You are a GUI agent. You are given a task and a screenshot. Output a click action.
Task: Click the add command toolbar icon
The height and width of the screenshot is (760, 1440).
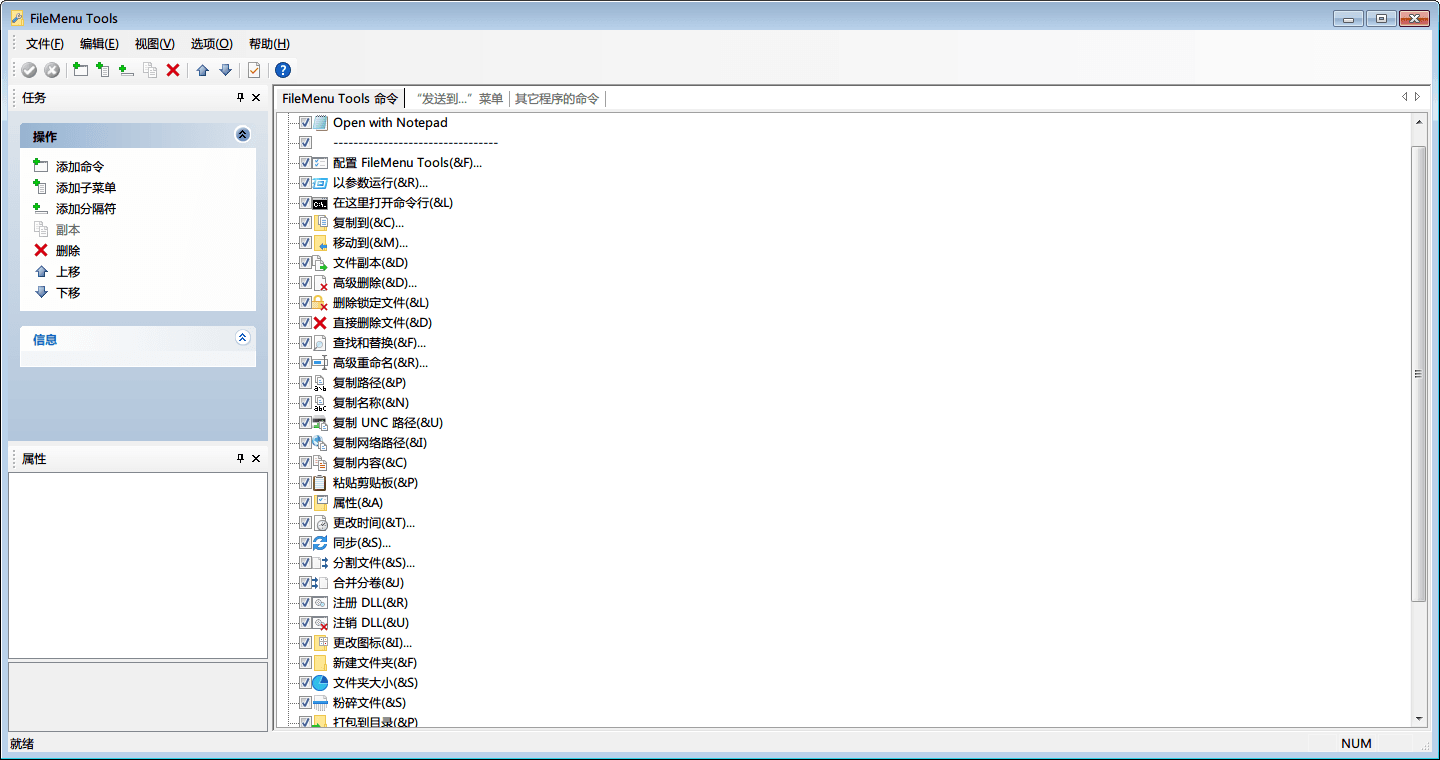80,70
